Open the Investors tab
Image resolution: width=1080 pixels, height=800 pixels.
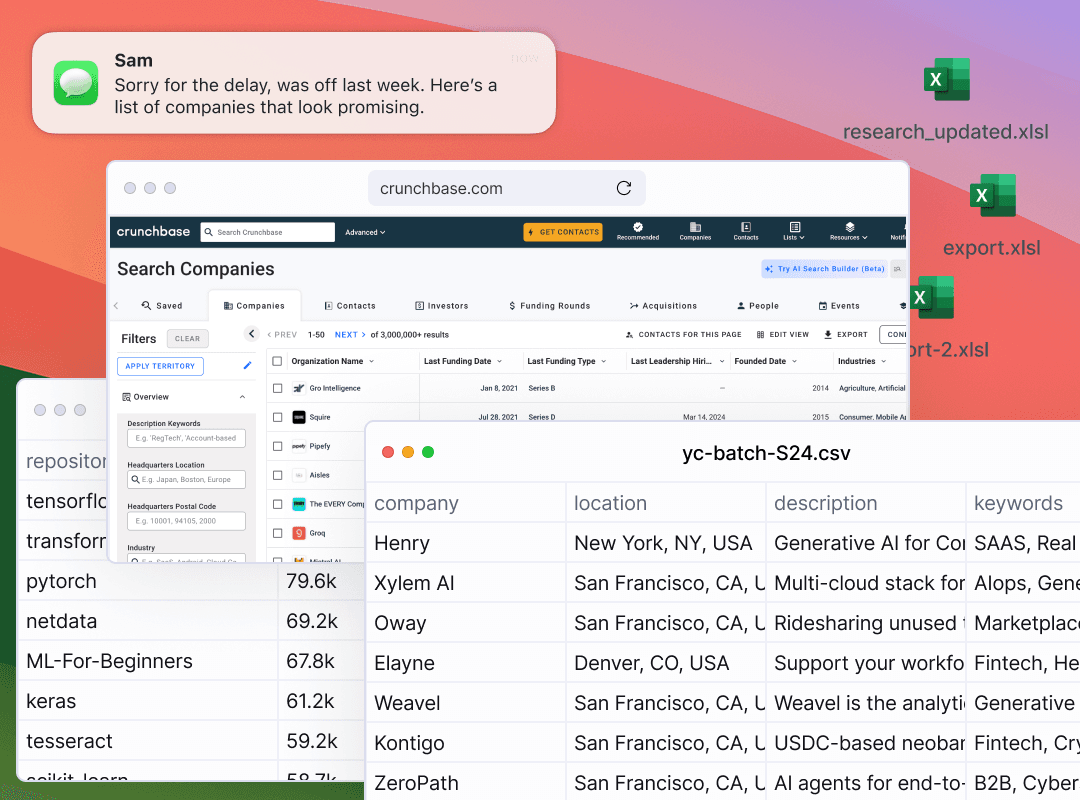442,305
